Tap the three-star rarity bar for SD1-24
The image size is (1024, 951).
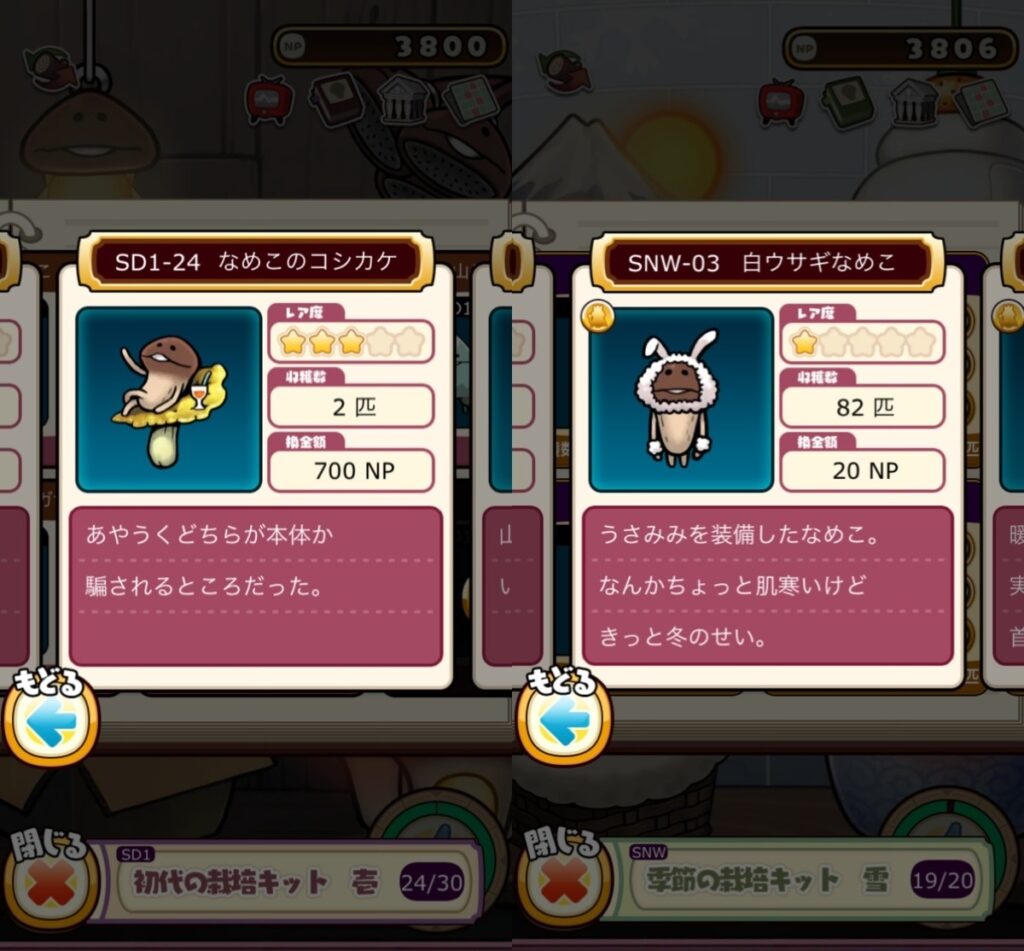(x=351, y=341)
